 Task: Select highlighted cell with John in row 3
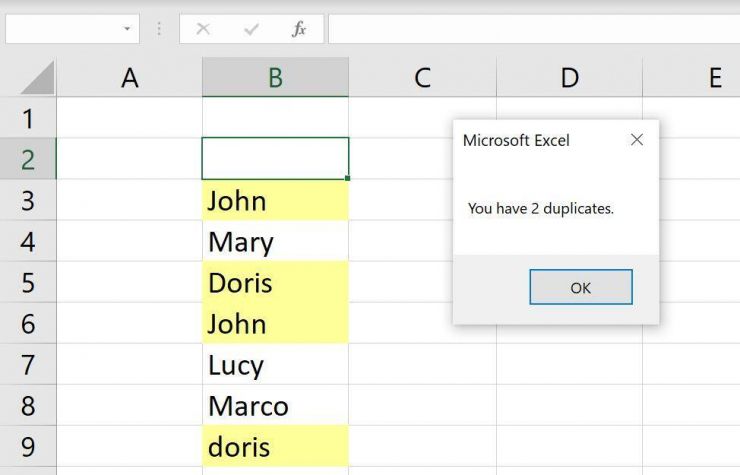coord(275,201)
